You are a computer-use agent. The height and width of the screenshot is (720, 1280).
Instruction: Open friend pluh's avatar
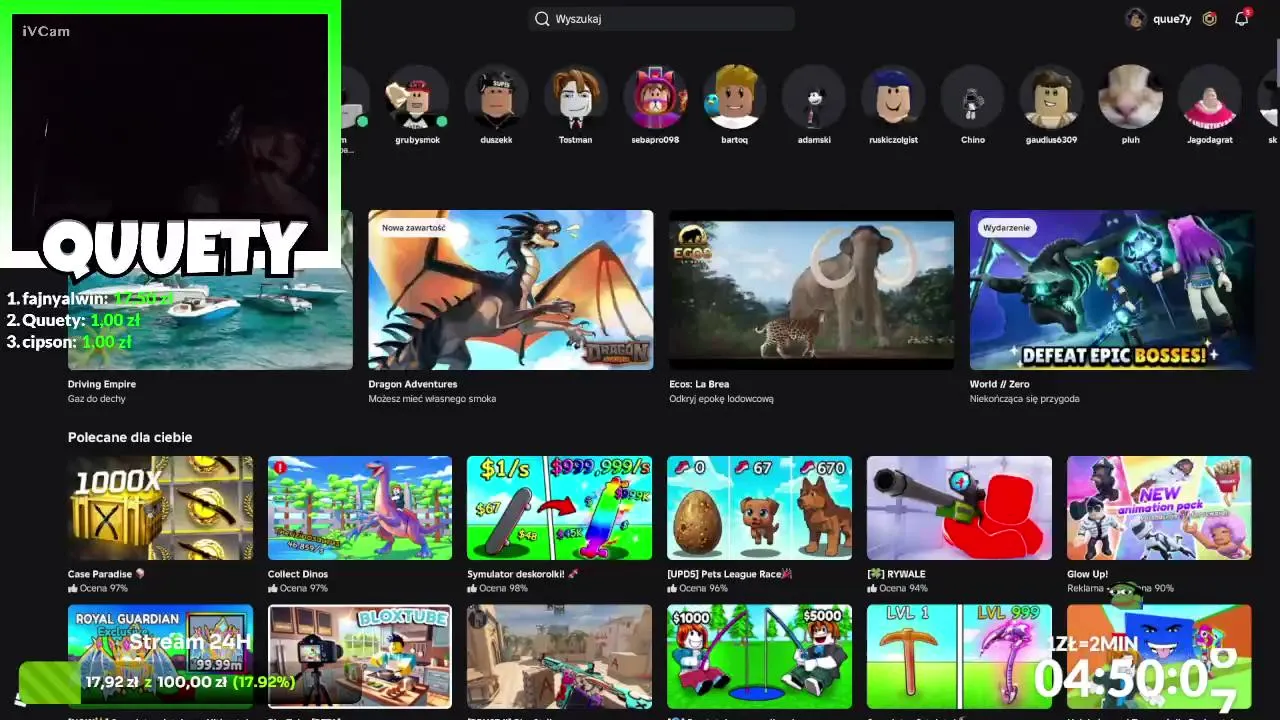coord(1130,97)
